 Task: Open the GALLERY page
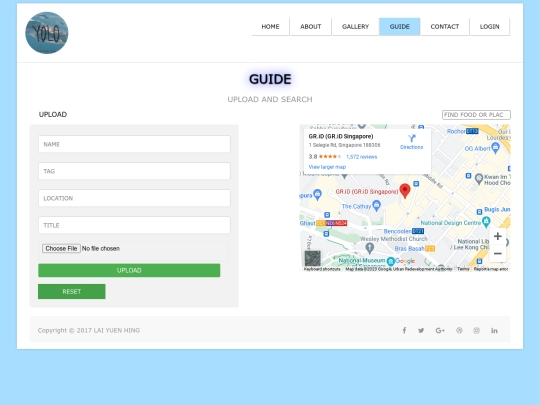[x=355, y=27]
